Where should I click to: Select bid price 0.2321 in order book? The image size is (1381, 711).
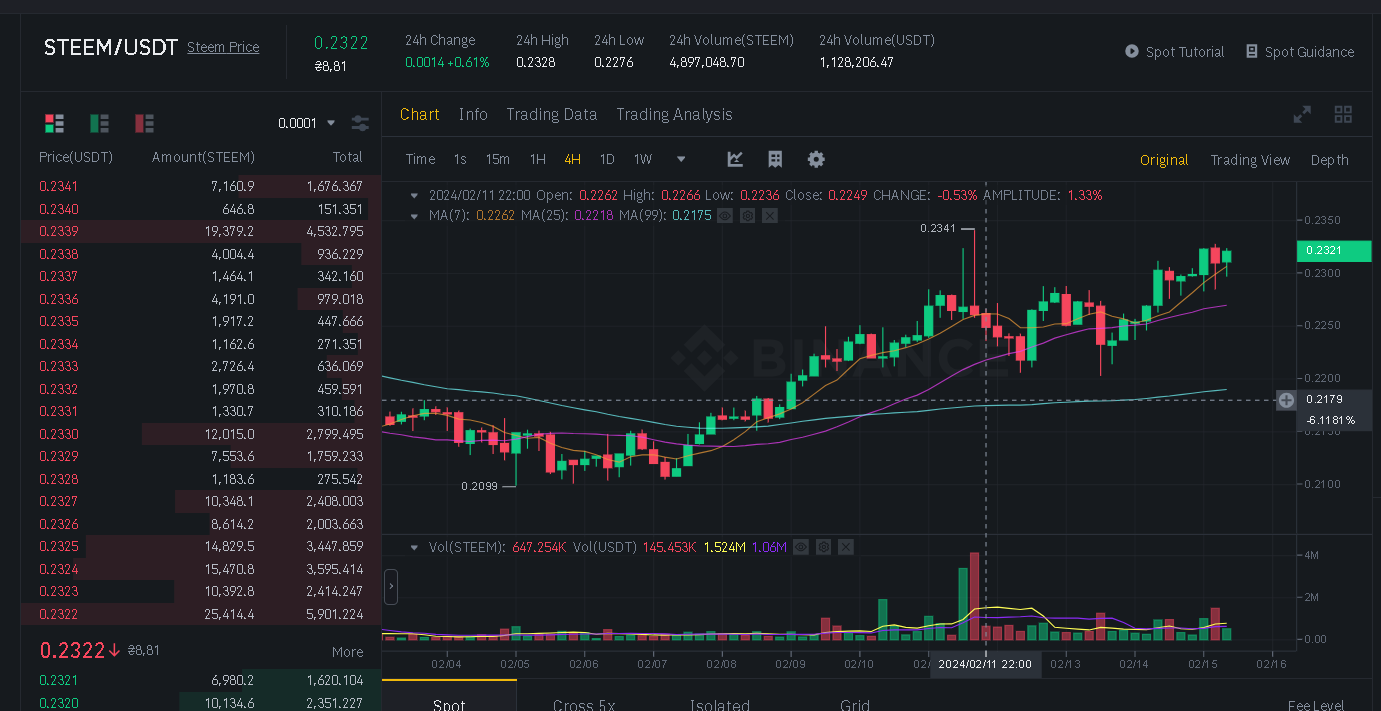click(x=58, y=680)
